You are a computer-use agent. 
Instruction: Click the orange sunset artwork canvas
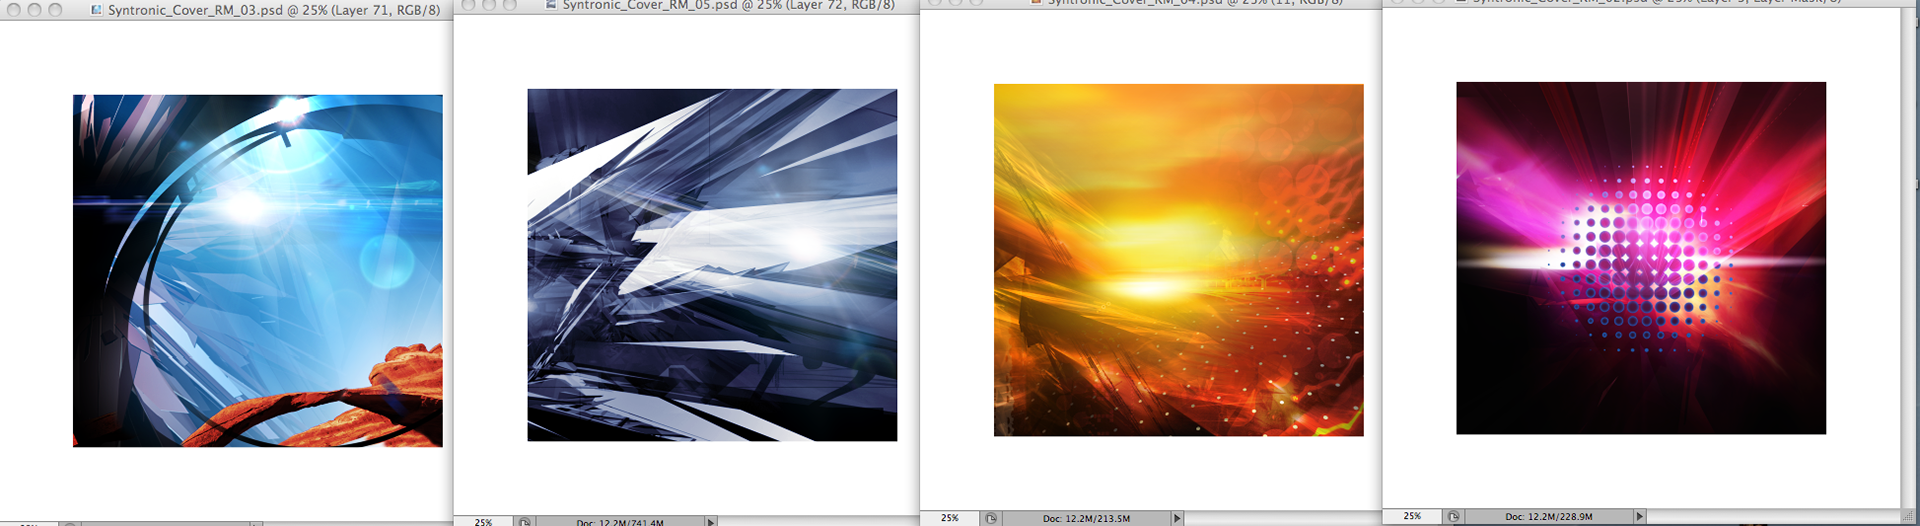click(x=1178, y=260)
